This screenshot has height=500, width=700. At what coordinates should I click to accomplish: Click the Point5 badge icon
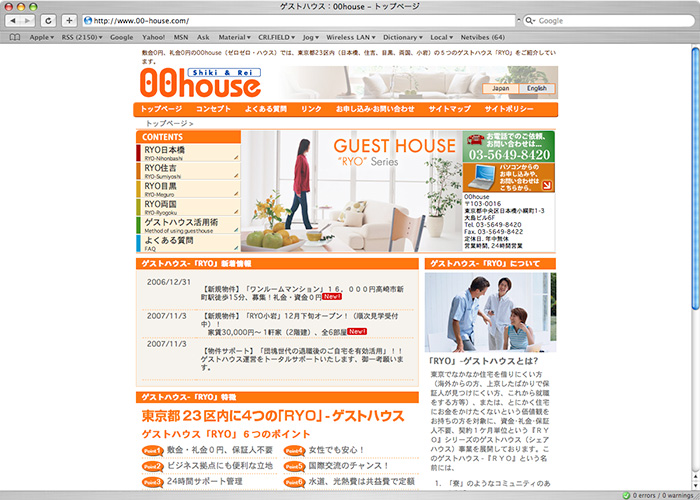[x=294, y=467]
